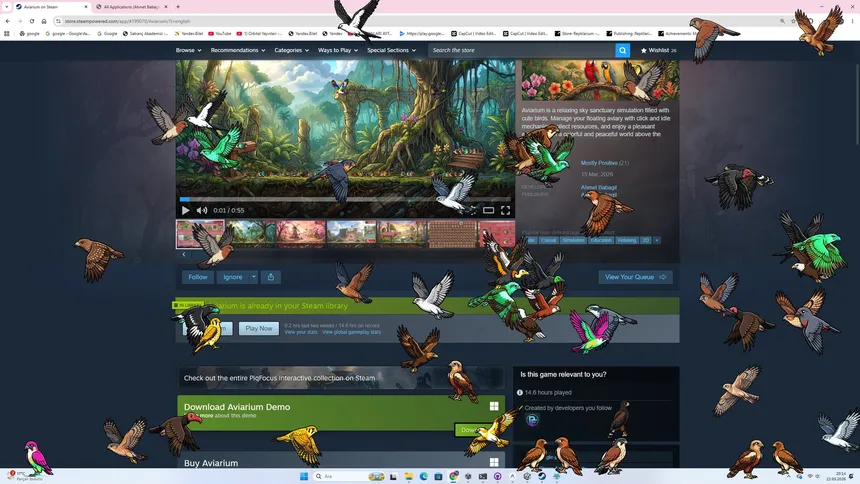860x484 pixels.
Task: Enter fullscreen on the trailer player
Action: [505, 210]
